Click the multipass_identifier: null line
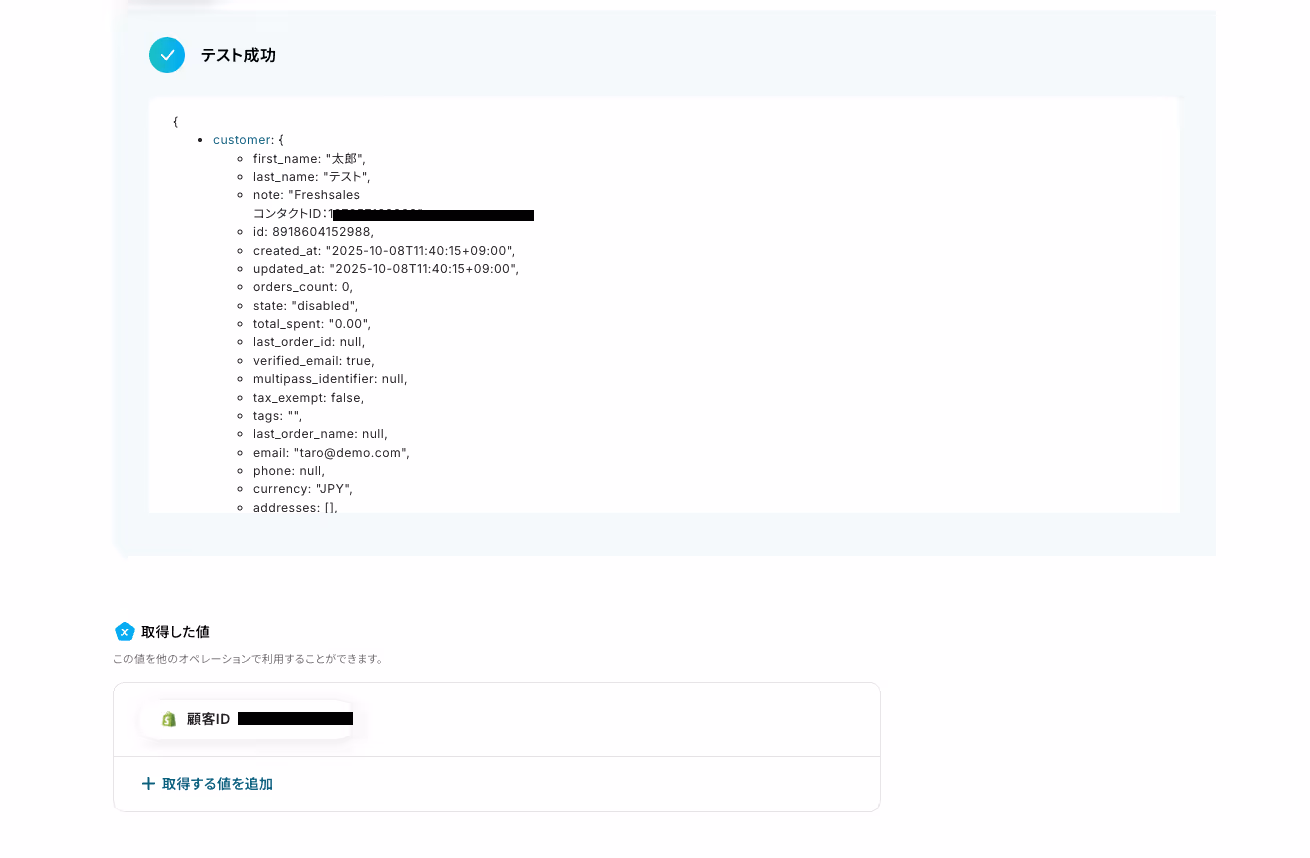 coord(330,379)
